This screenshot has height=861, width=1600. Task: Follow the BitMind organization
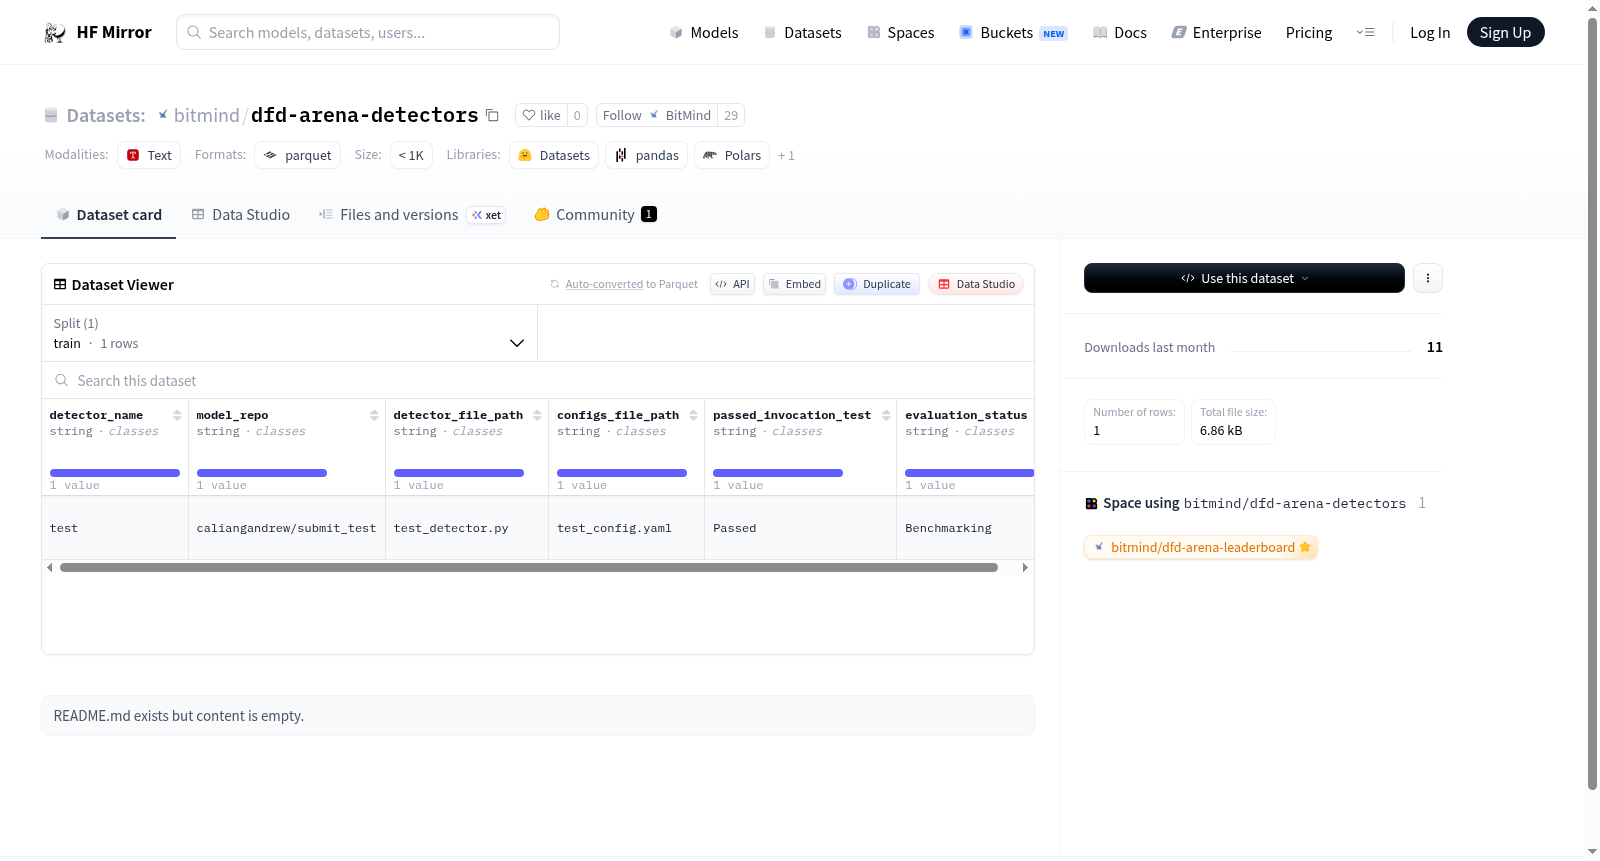click(x=657, y=115)
